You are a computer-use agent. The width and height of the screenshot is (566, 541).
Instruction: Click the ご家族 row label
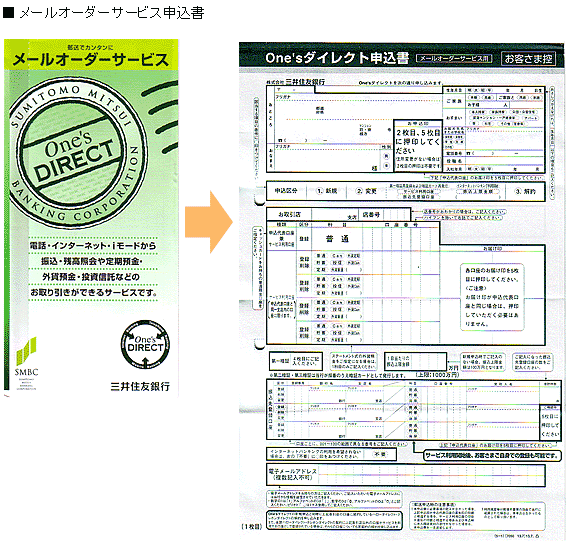click(454, 101)
